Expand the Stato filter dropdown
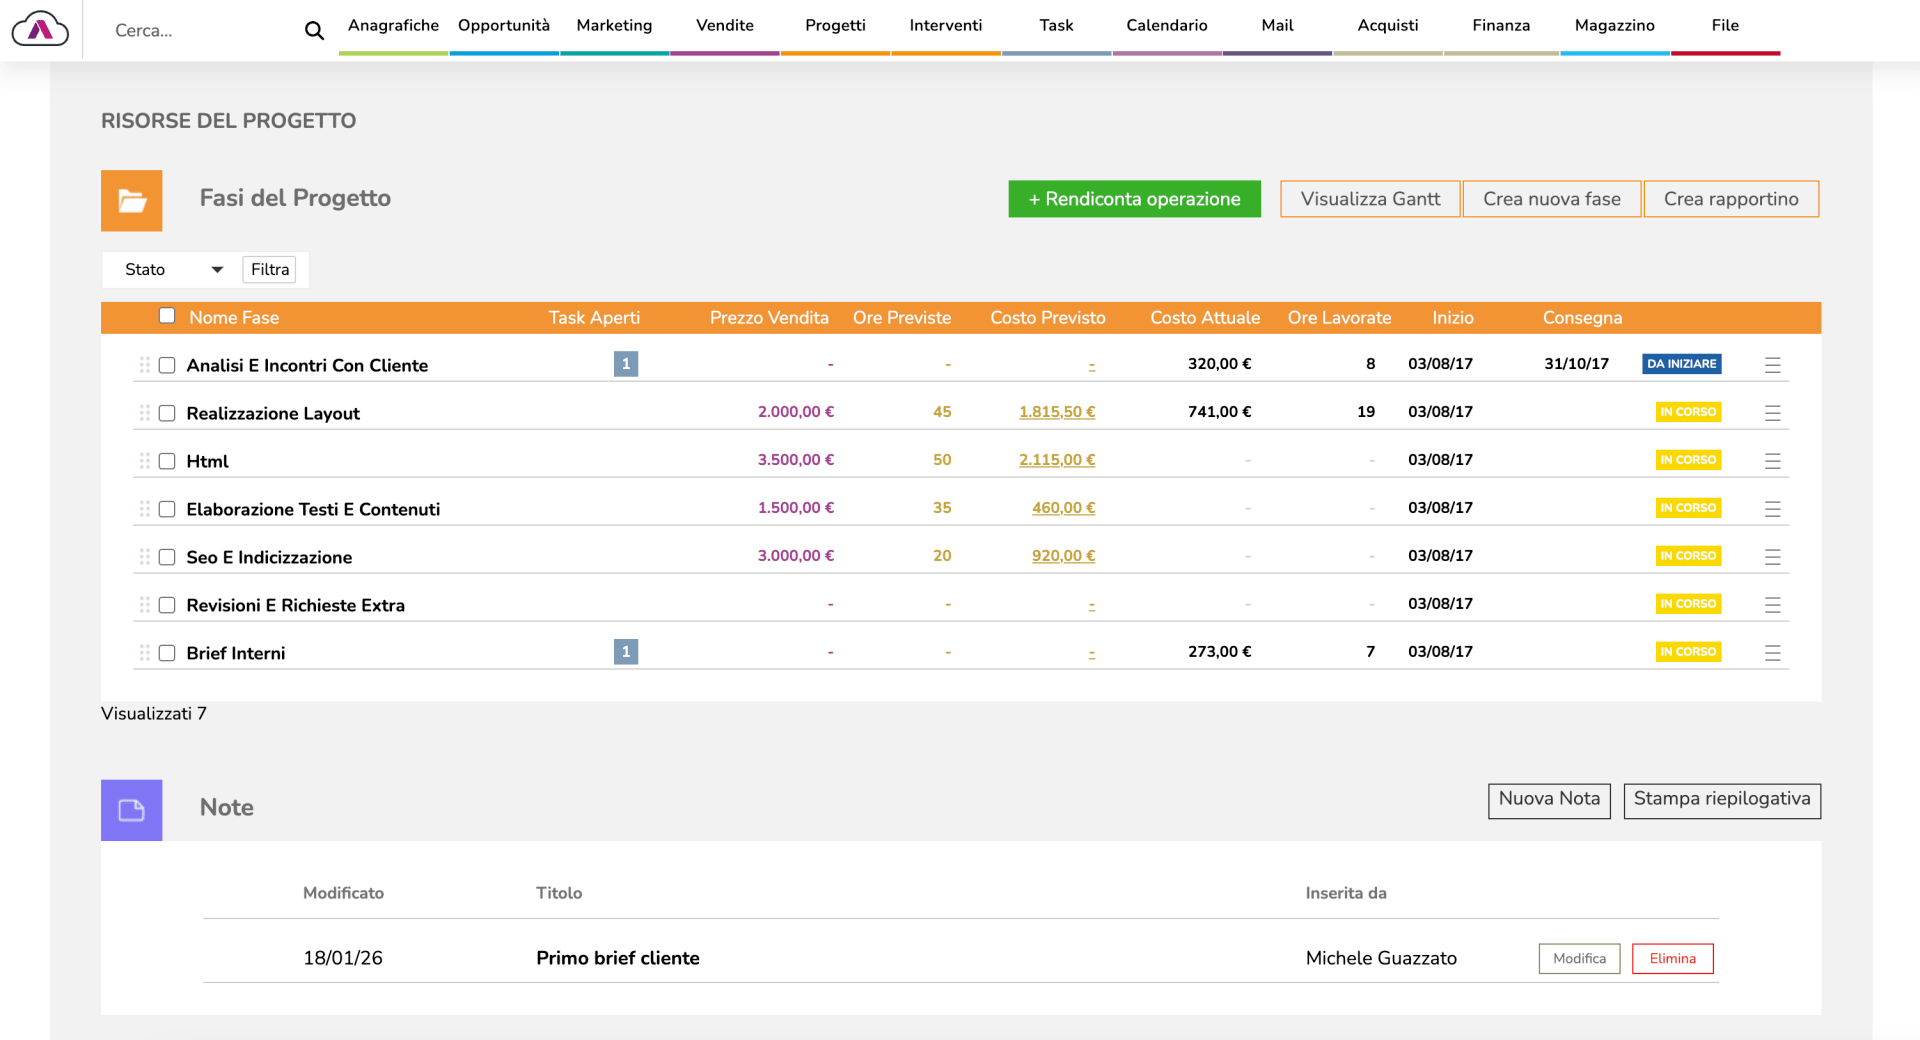 172,270
